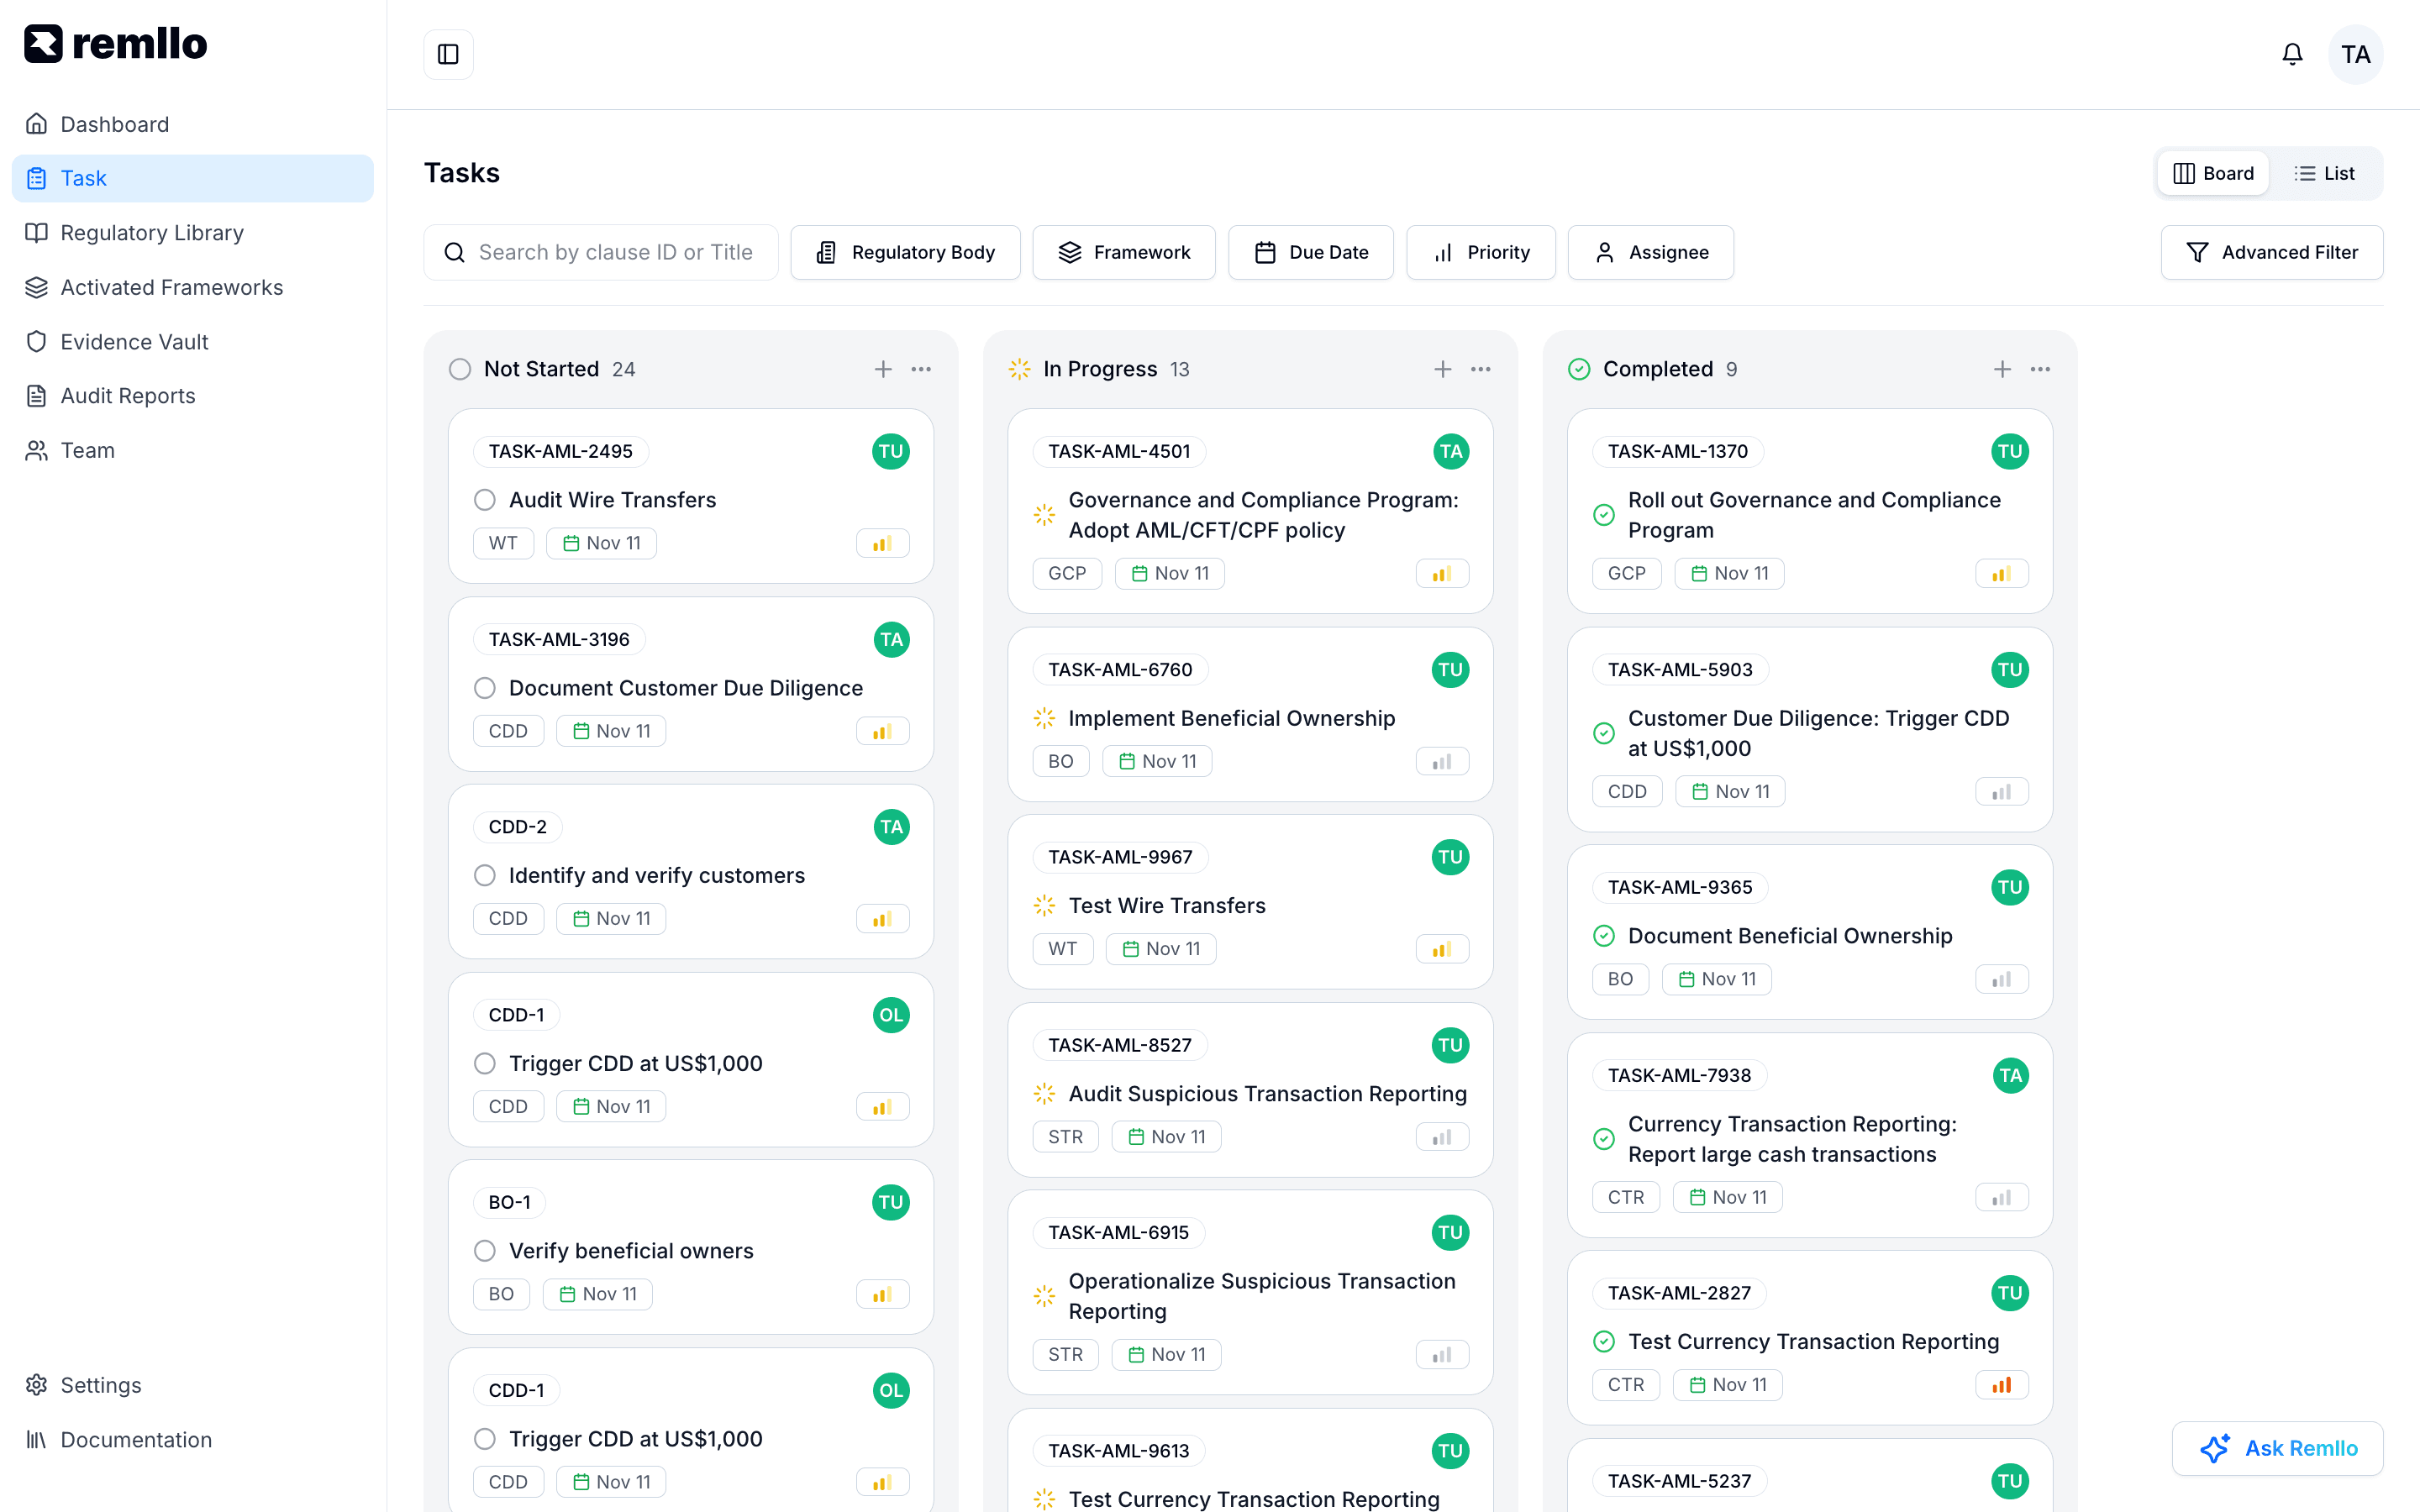
Task: Expand the Framework filter
Action: coord(1124,252)
